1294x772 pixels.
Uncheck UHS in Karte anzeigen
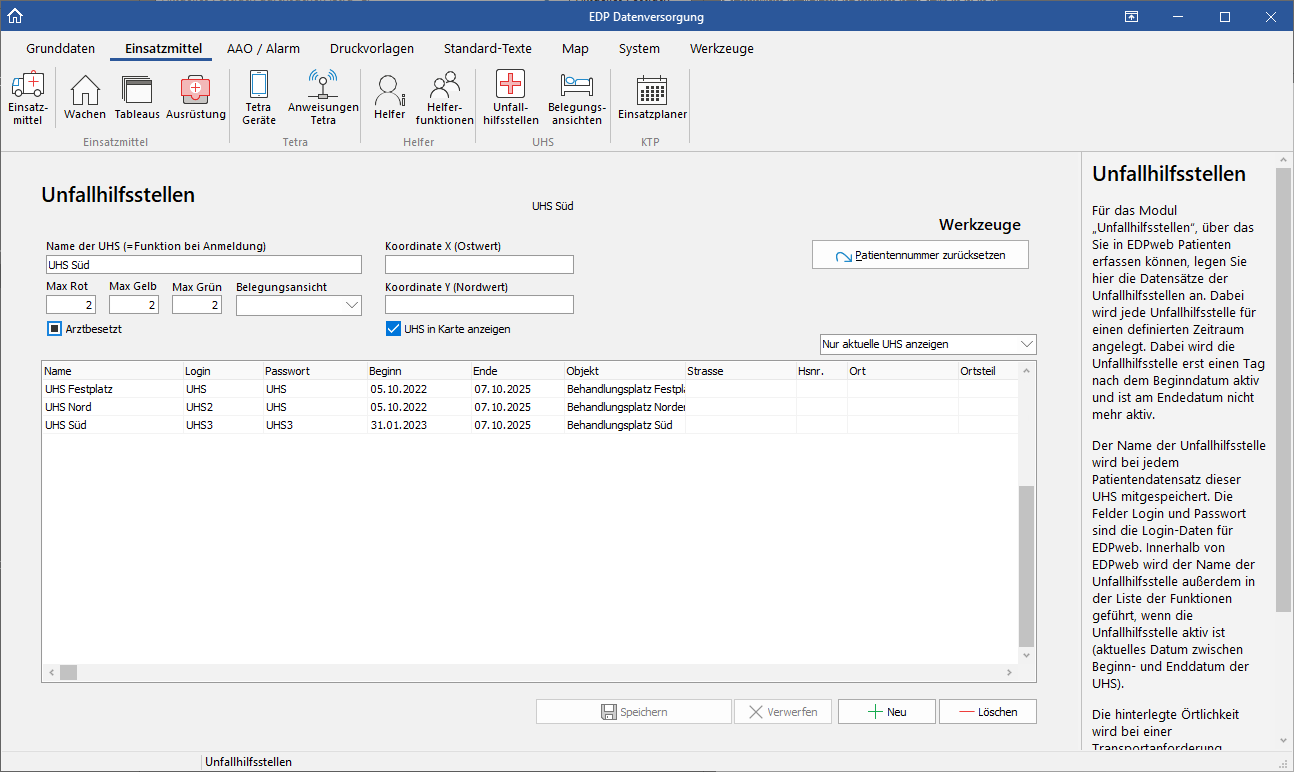pyautogui.click(x=393, y=329)
